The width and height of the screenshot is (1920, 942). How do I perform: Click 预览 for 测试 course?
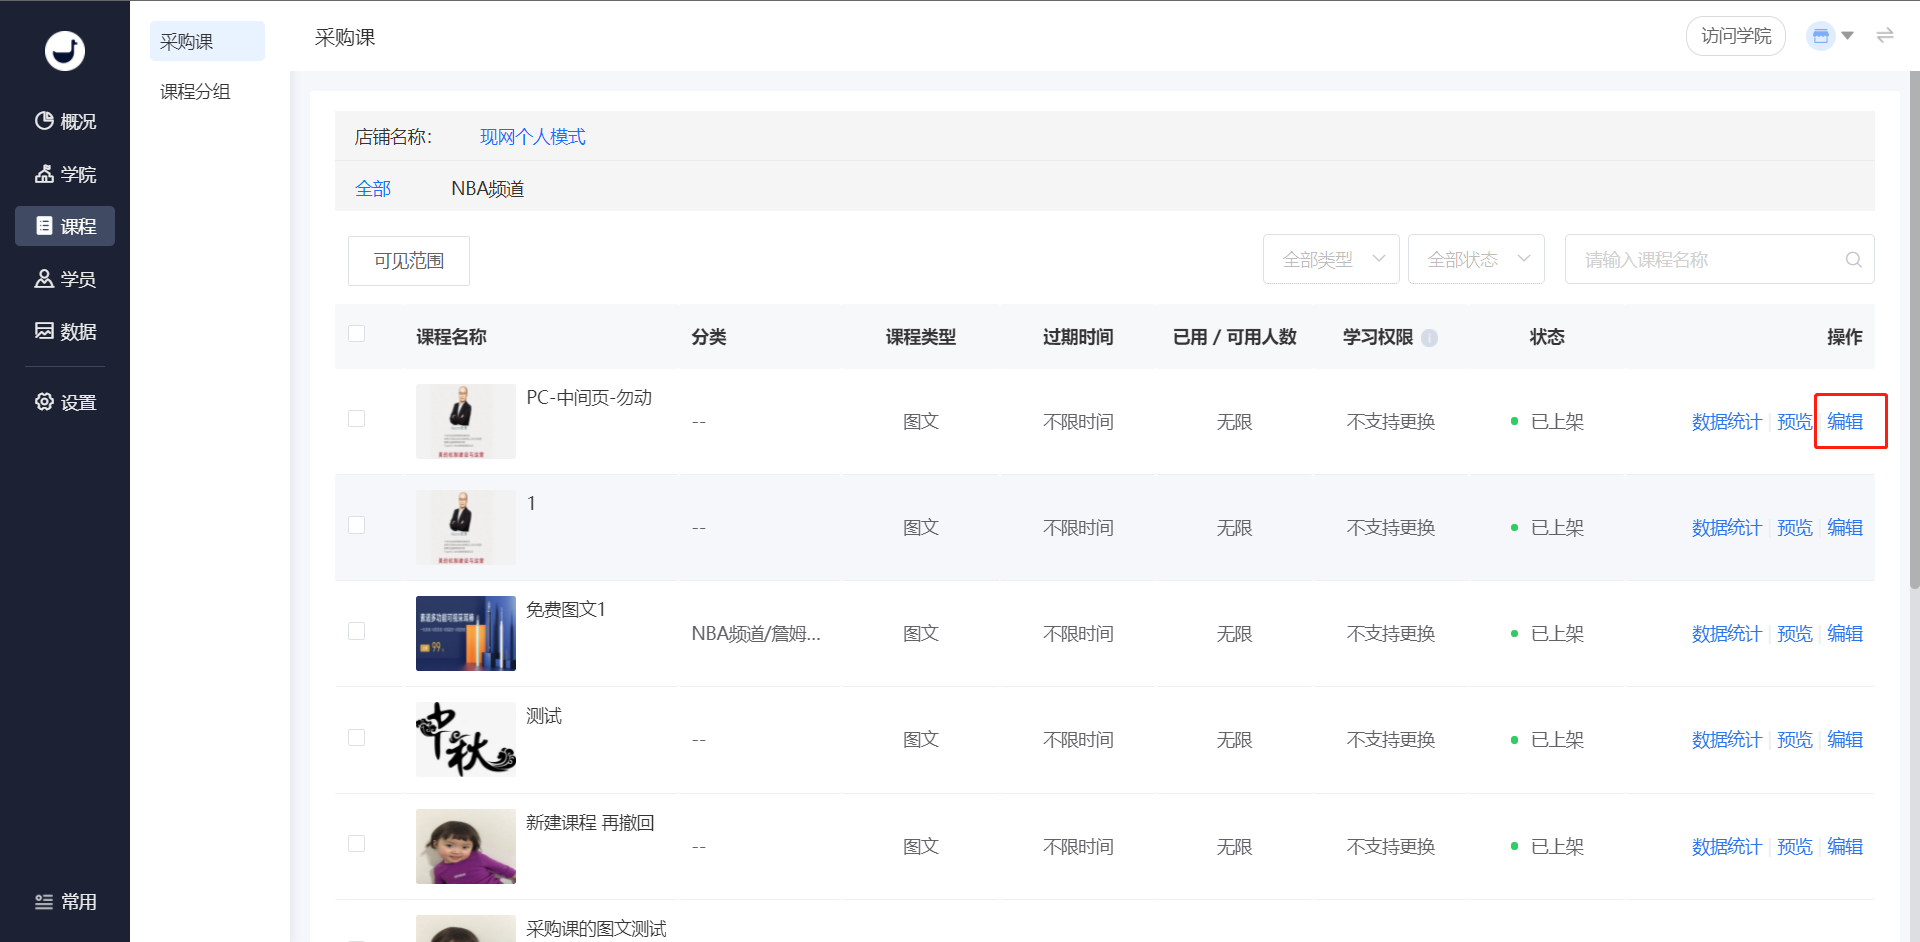pyautogui.click(x=1794, y=740)
